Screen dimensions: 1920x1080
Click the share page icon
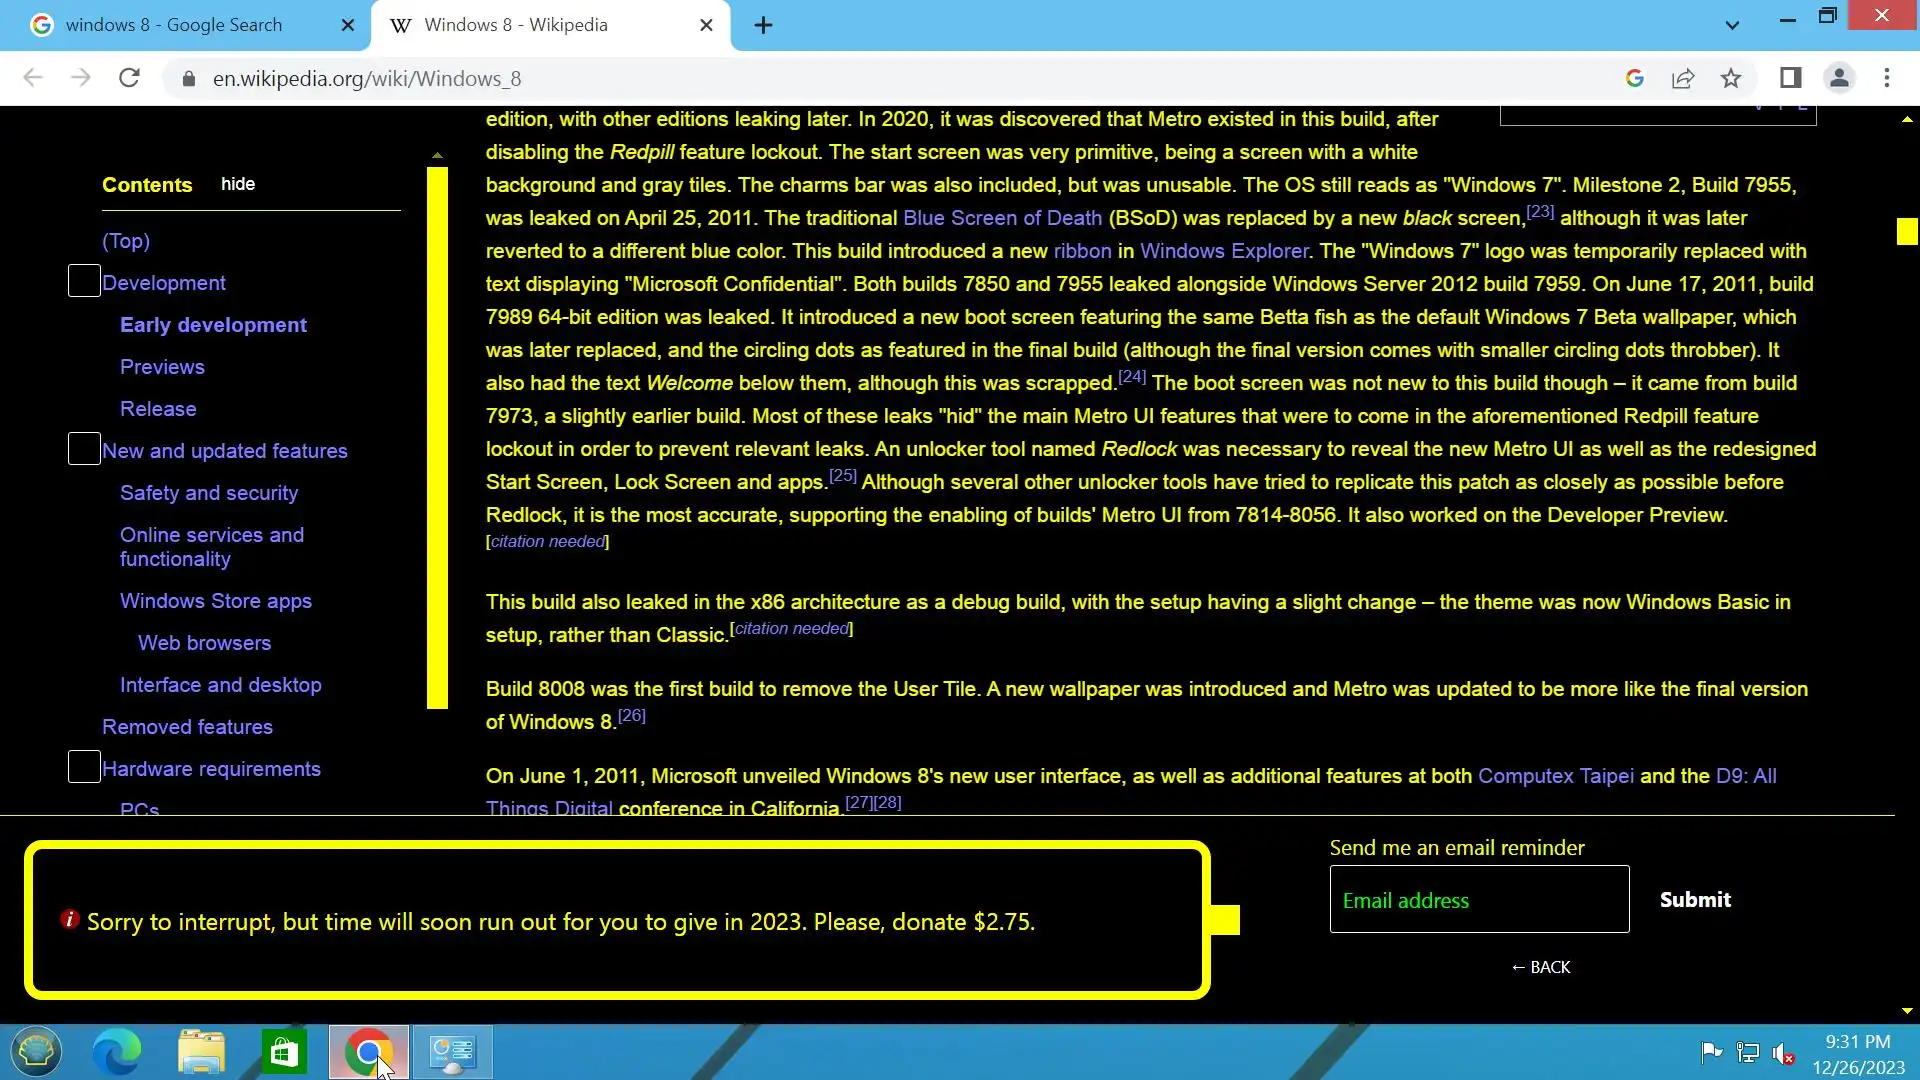pos(1683,78)
